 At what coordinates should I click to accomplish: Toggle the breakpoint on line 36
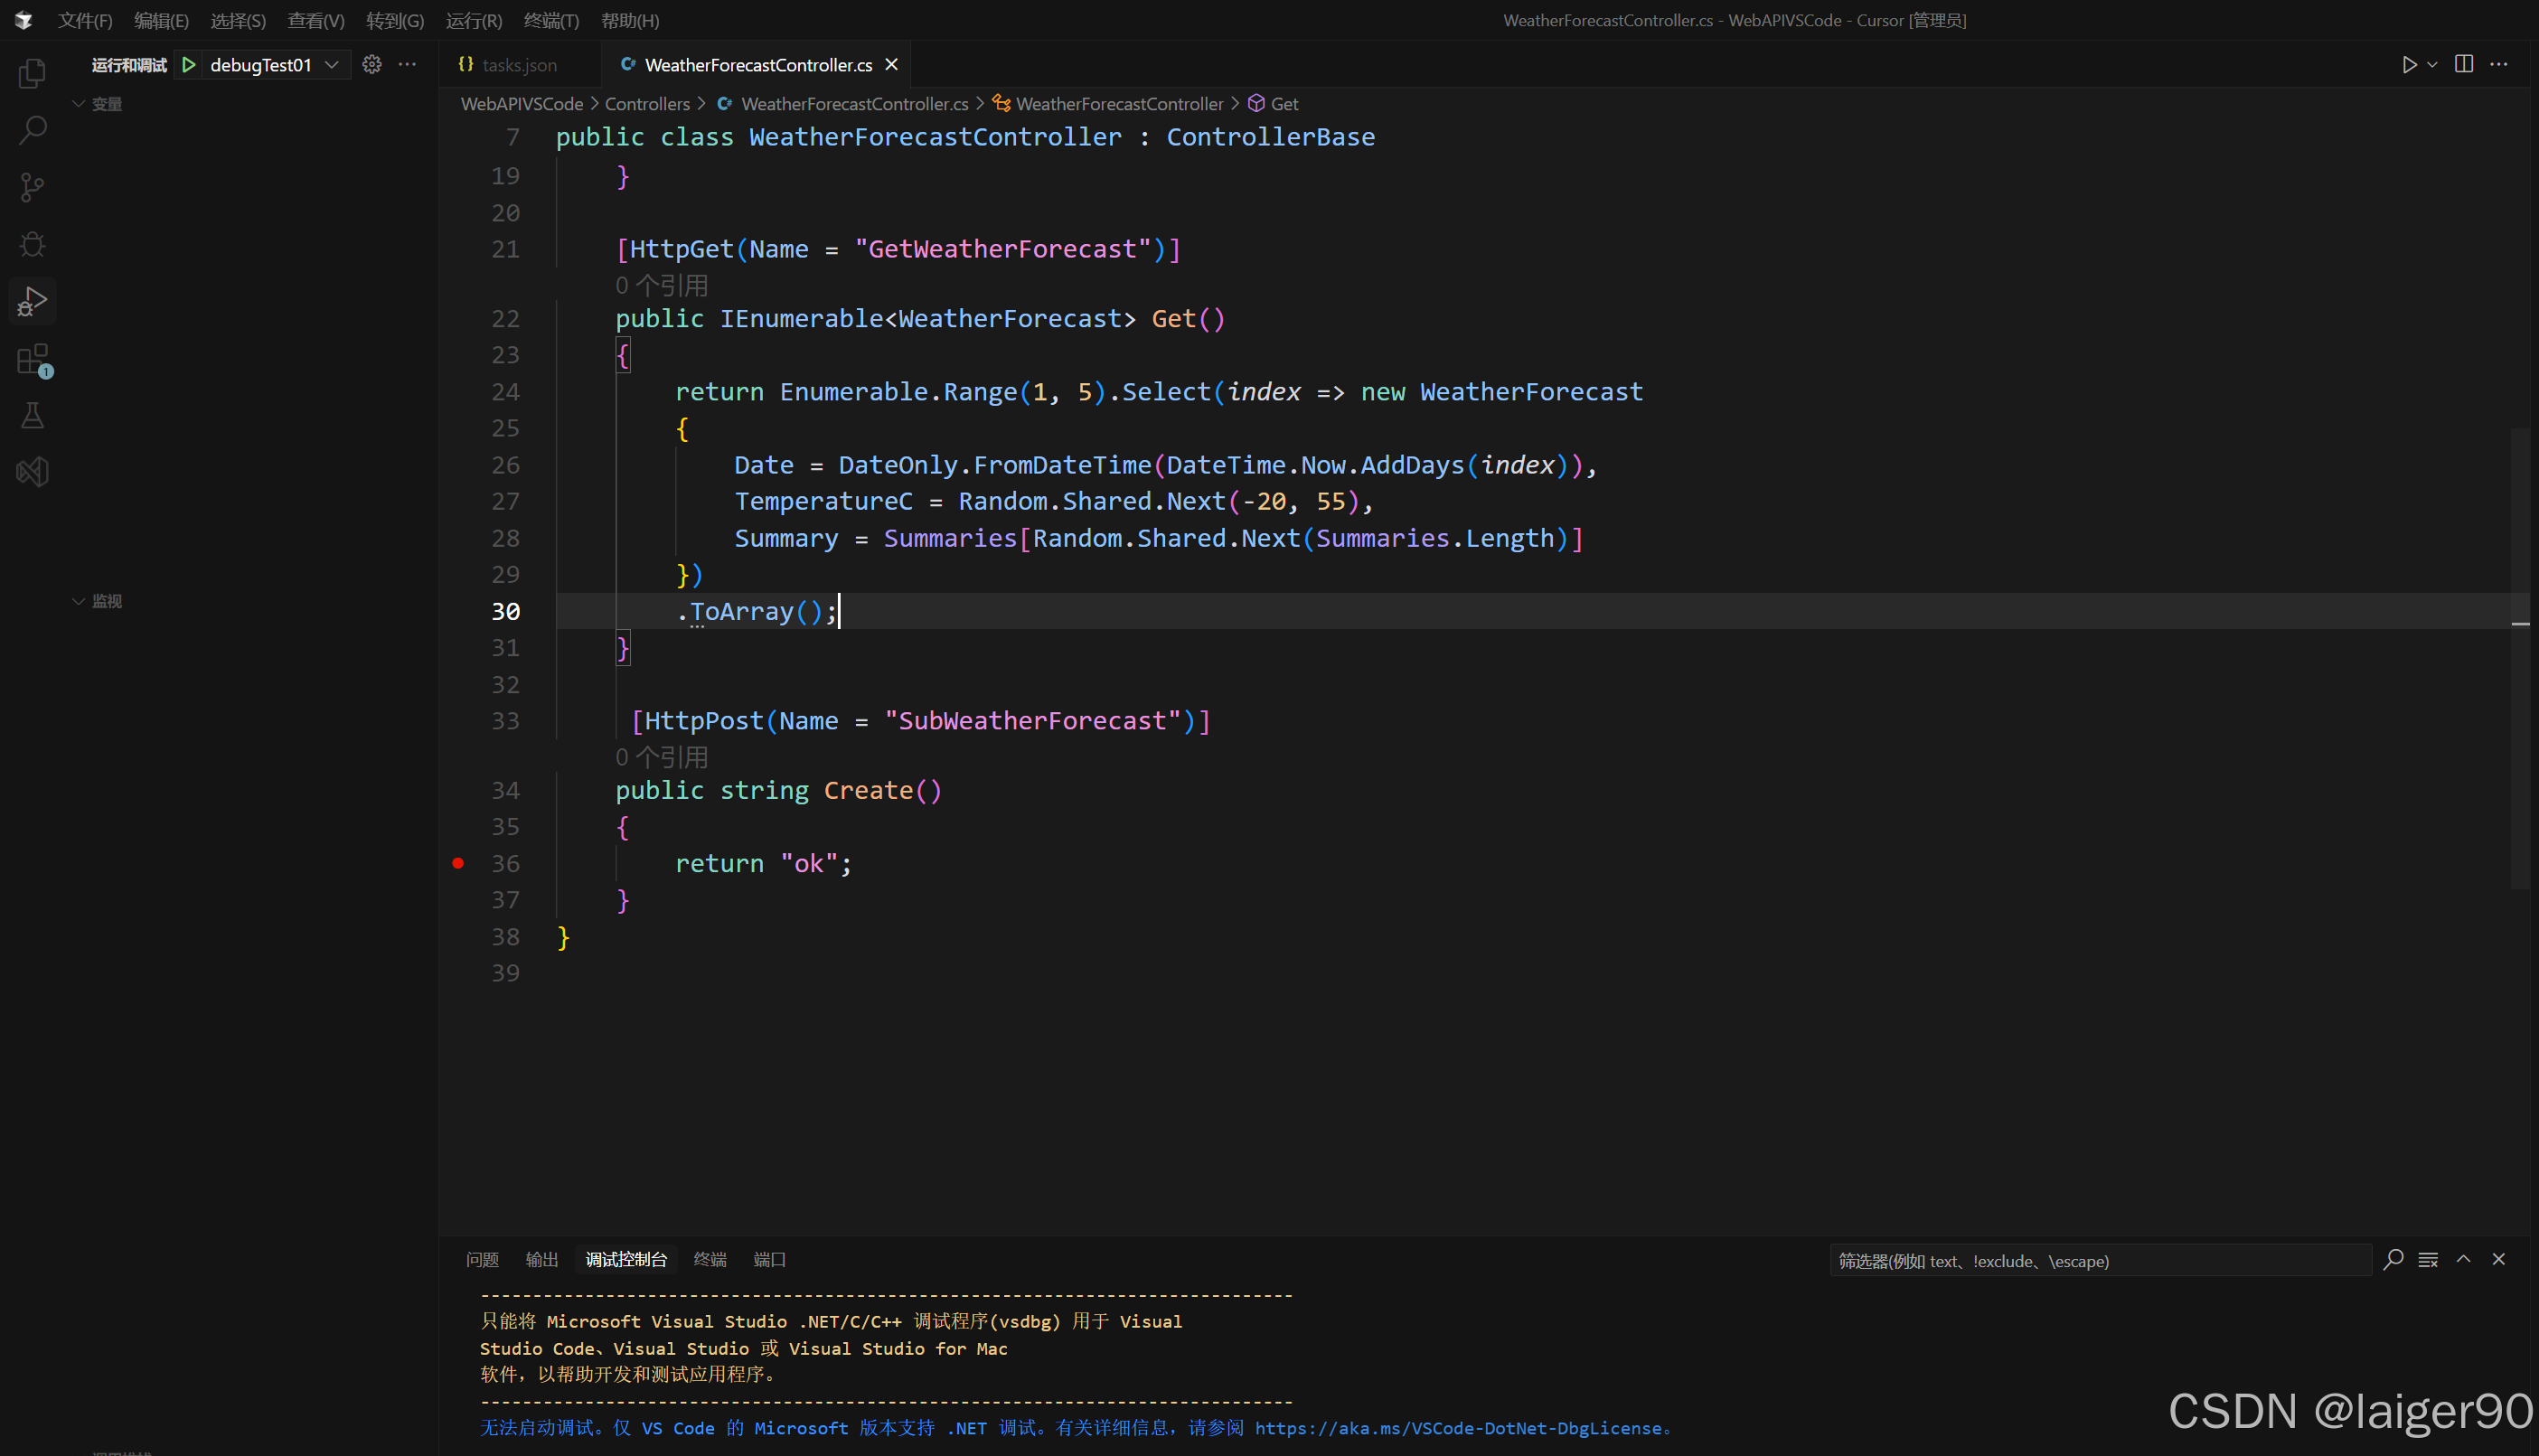458,863
